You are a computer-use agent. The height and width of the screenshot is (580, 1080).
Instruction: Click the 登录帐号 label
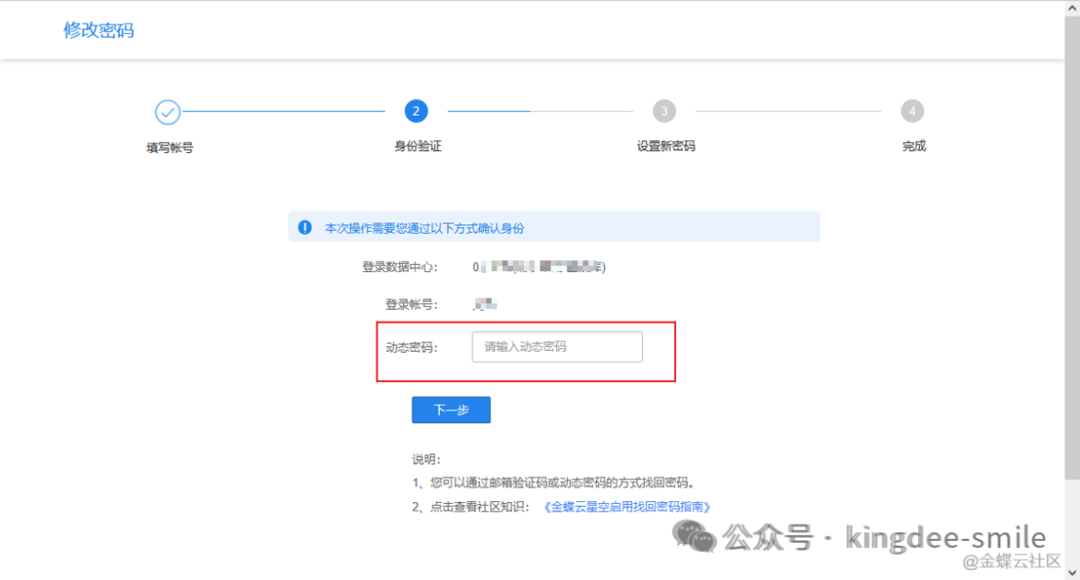(411, 304)
